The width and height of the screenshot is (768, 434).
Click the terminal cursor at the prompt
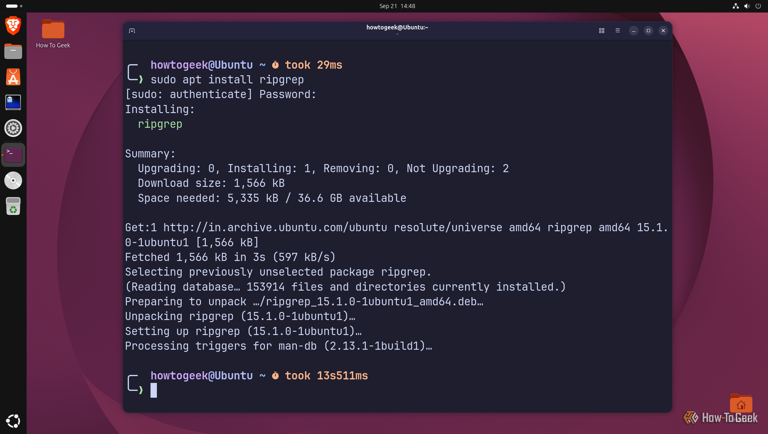click(x=154, y=390)
